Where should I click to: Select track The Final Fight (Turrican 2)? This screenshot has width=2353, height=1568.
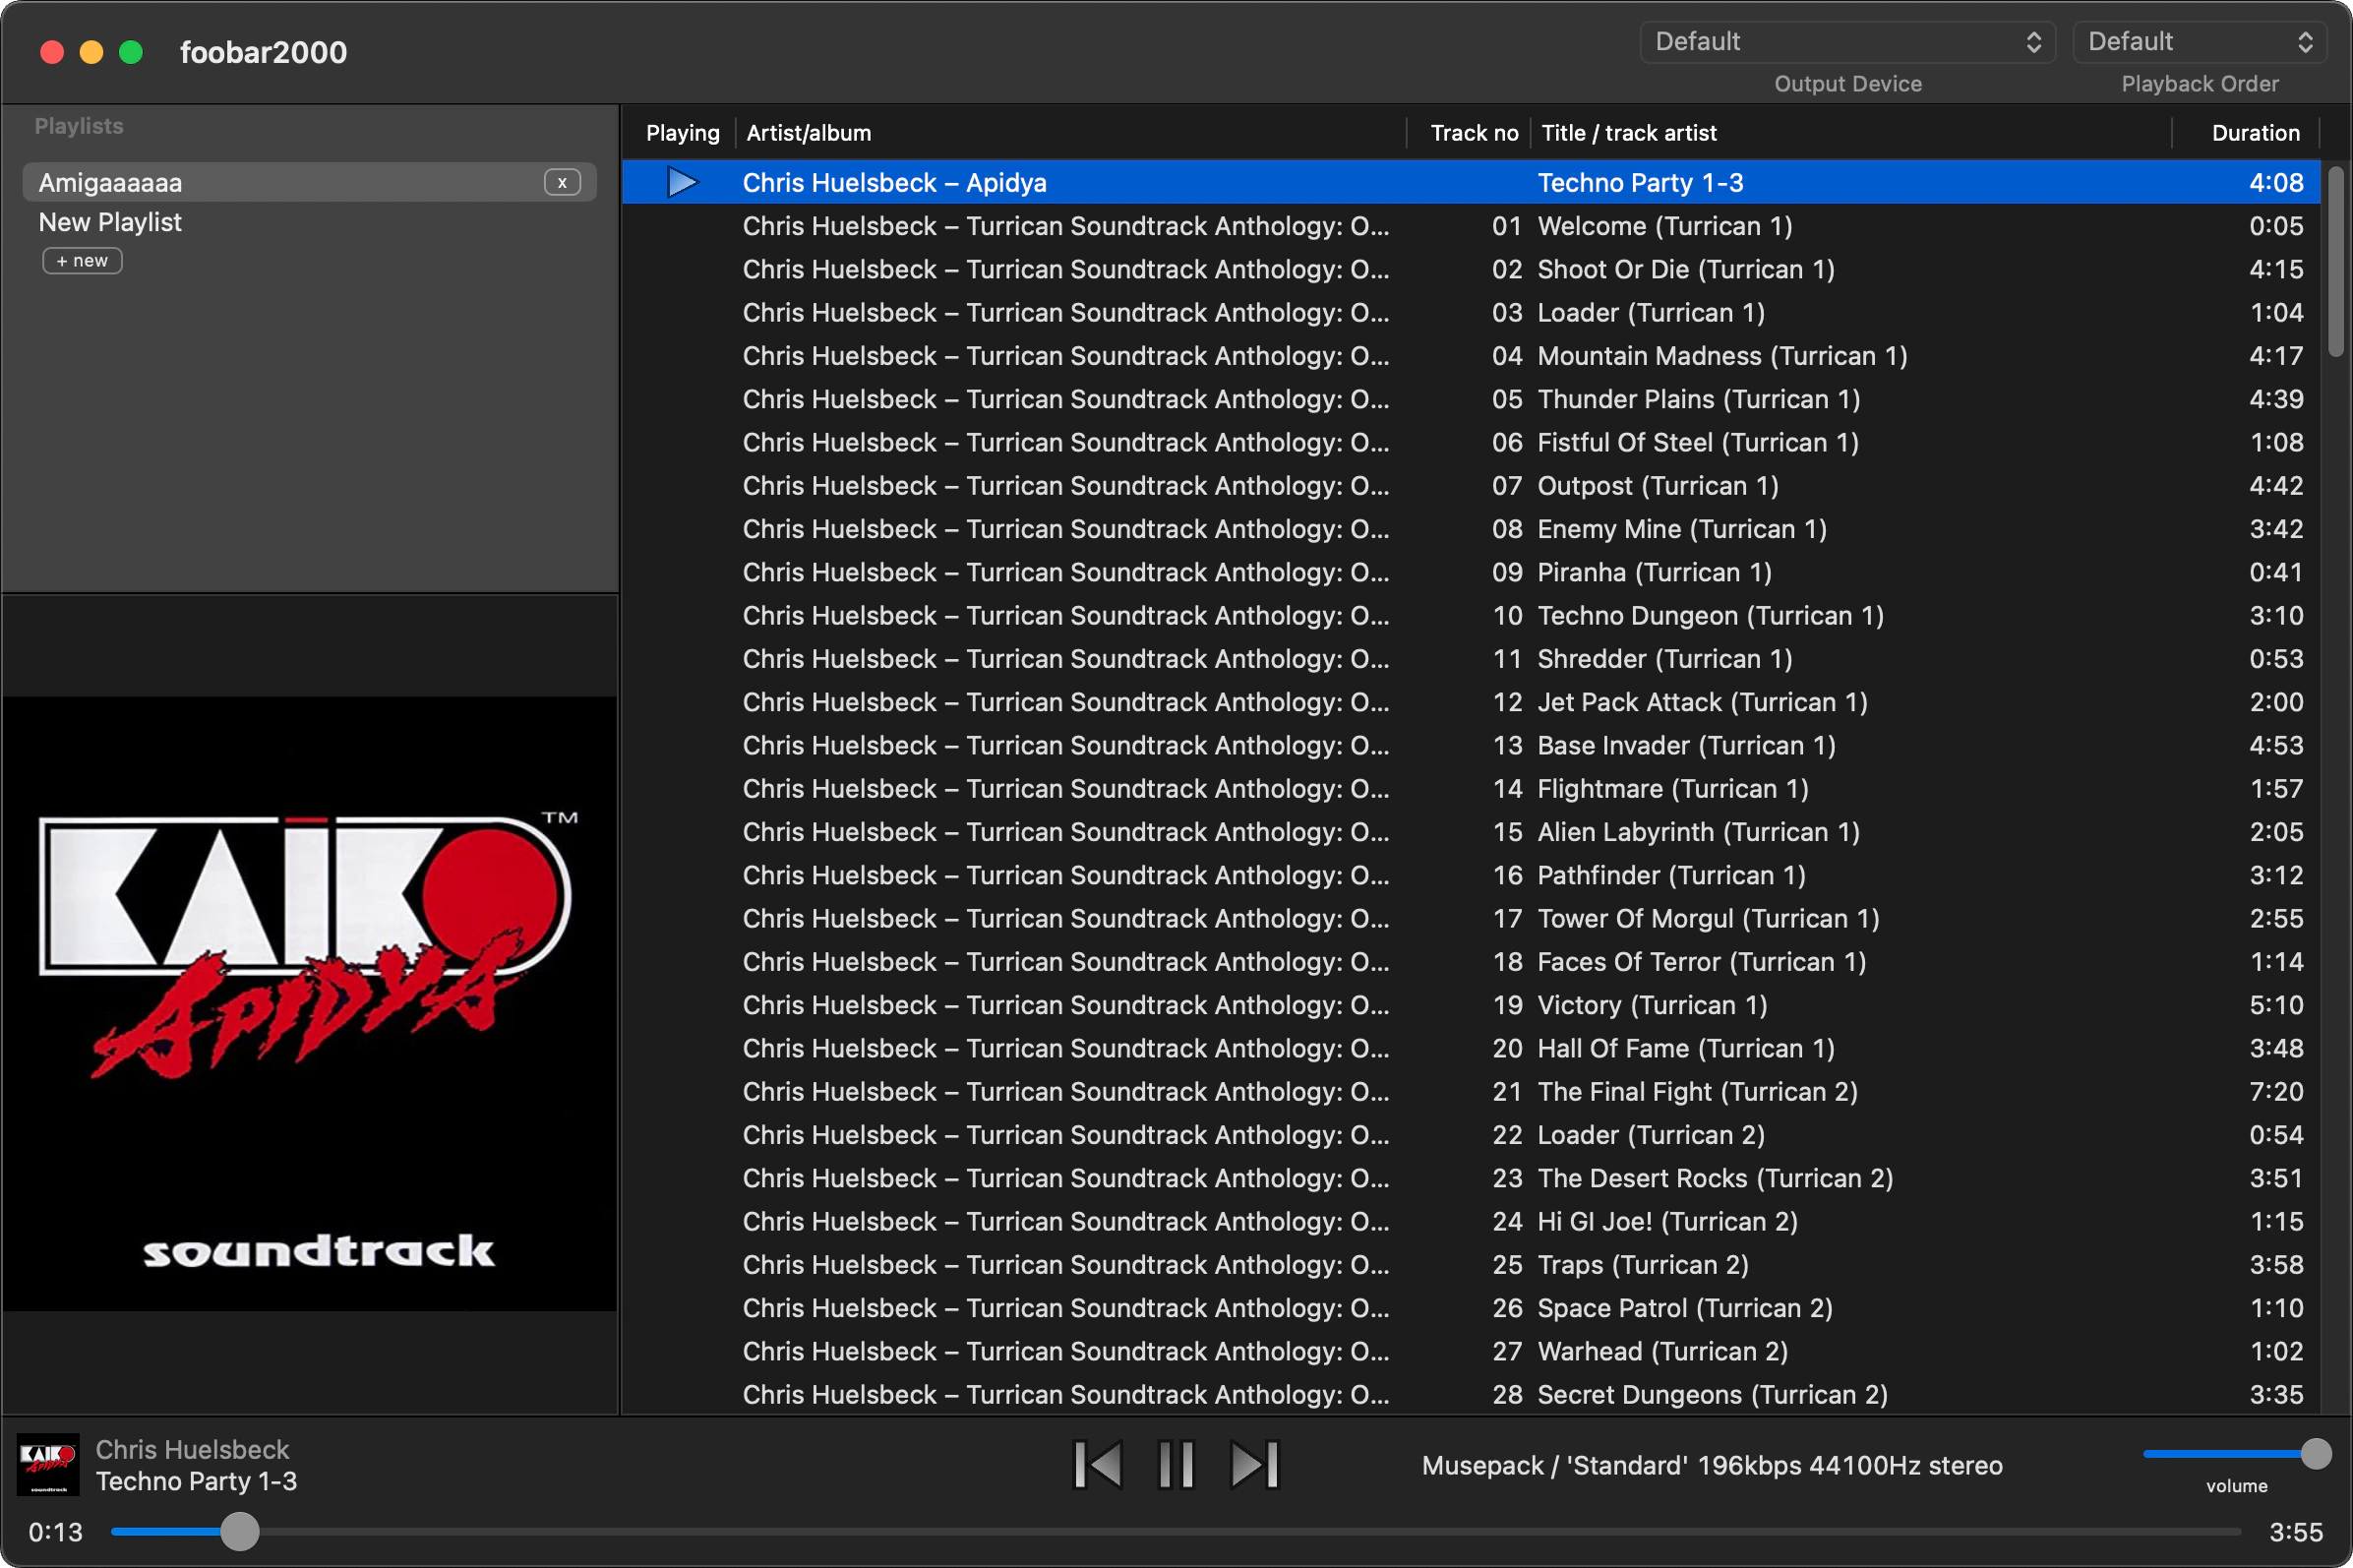(1696, 1091)
